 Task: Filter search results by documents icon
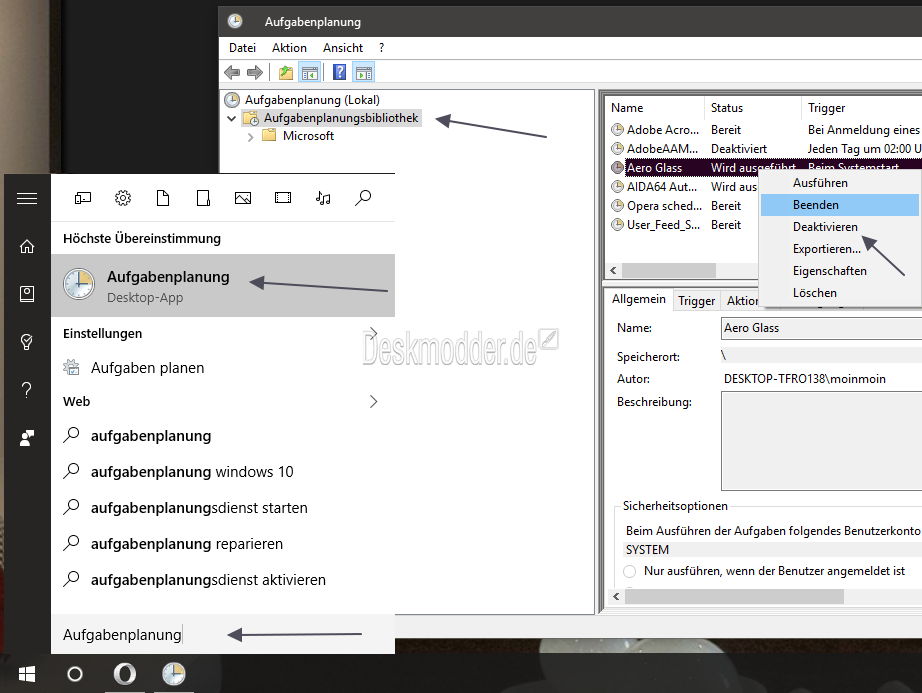(163, 198)
